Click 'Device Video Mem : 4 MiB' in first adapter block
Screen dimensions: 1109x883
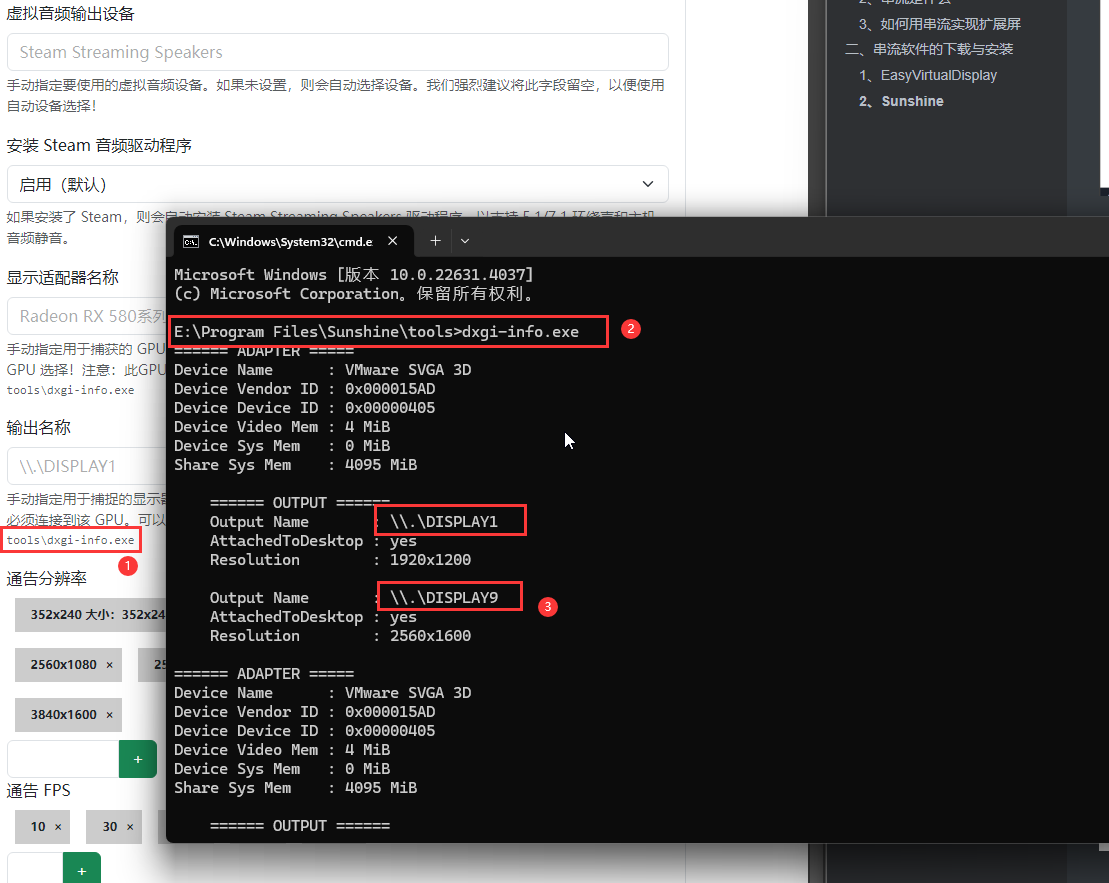(x=282, y=427)
